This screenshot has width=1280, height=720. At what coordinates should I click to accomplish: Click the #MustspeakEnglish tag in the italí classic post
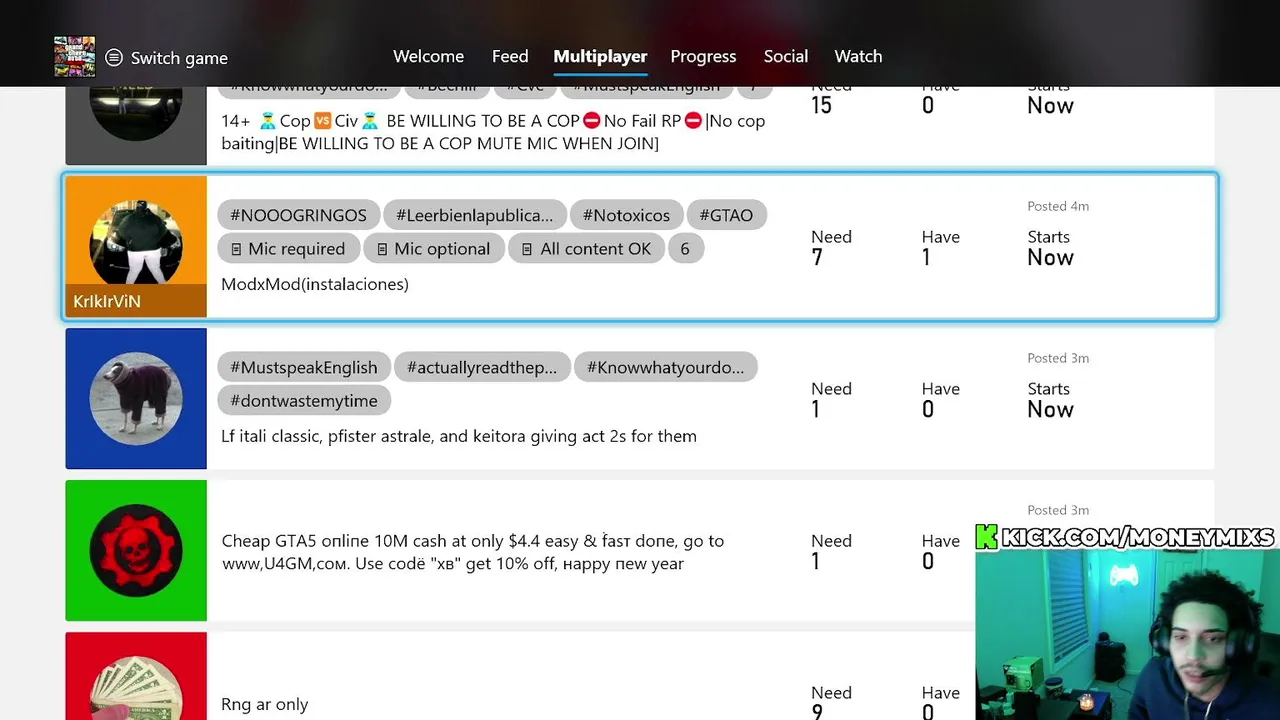pos(303,367)
